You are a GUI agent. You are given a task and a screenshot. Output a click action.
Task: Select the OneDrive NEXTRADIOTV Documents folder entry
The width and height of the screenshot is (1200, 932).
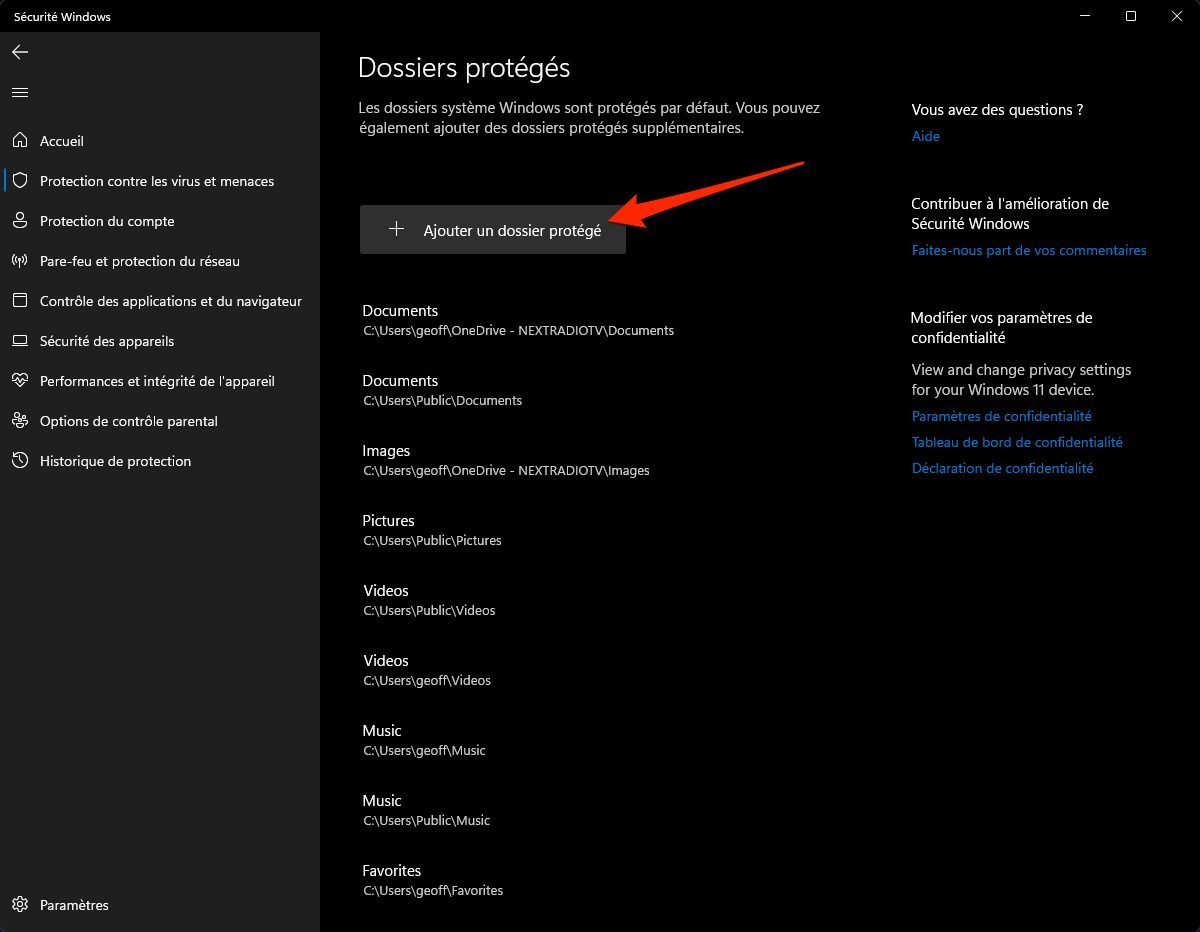pyautogui.click(x=518, y=320)
